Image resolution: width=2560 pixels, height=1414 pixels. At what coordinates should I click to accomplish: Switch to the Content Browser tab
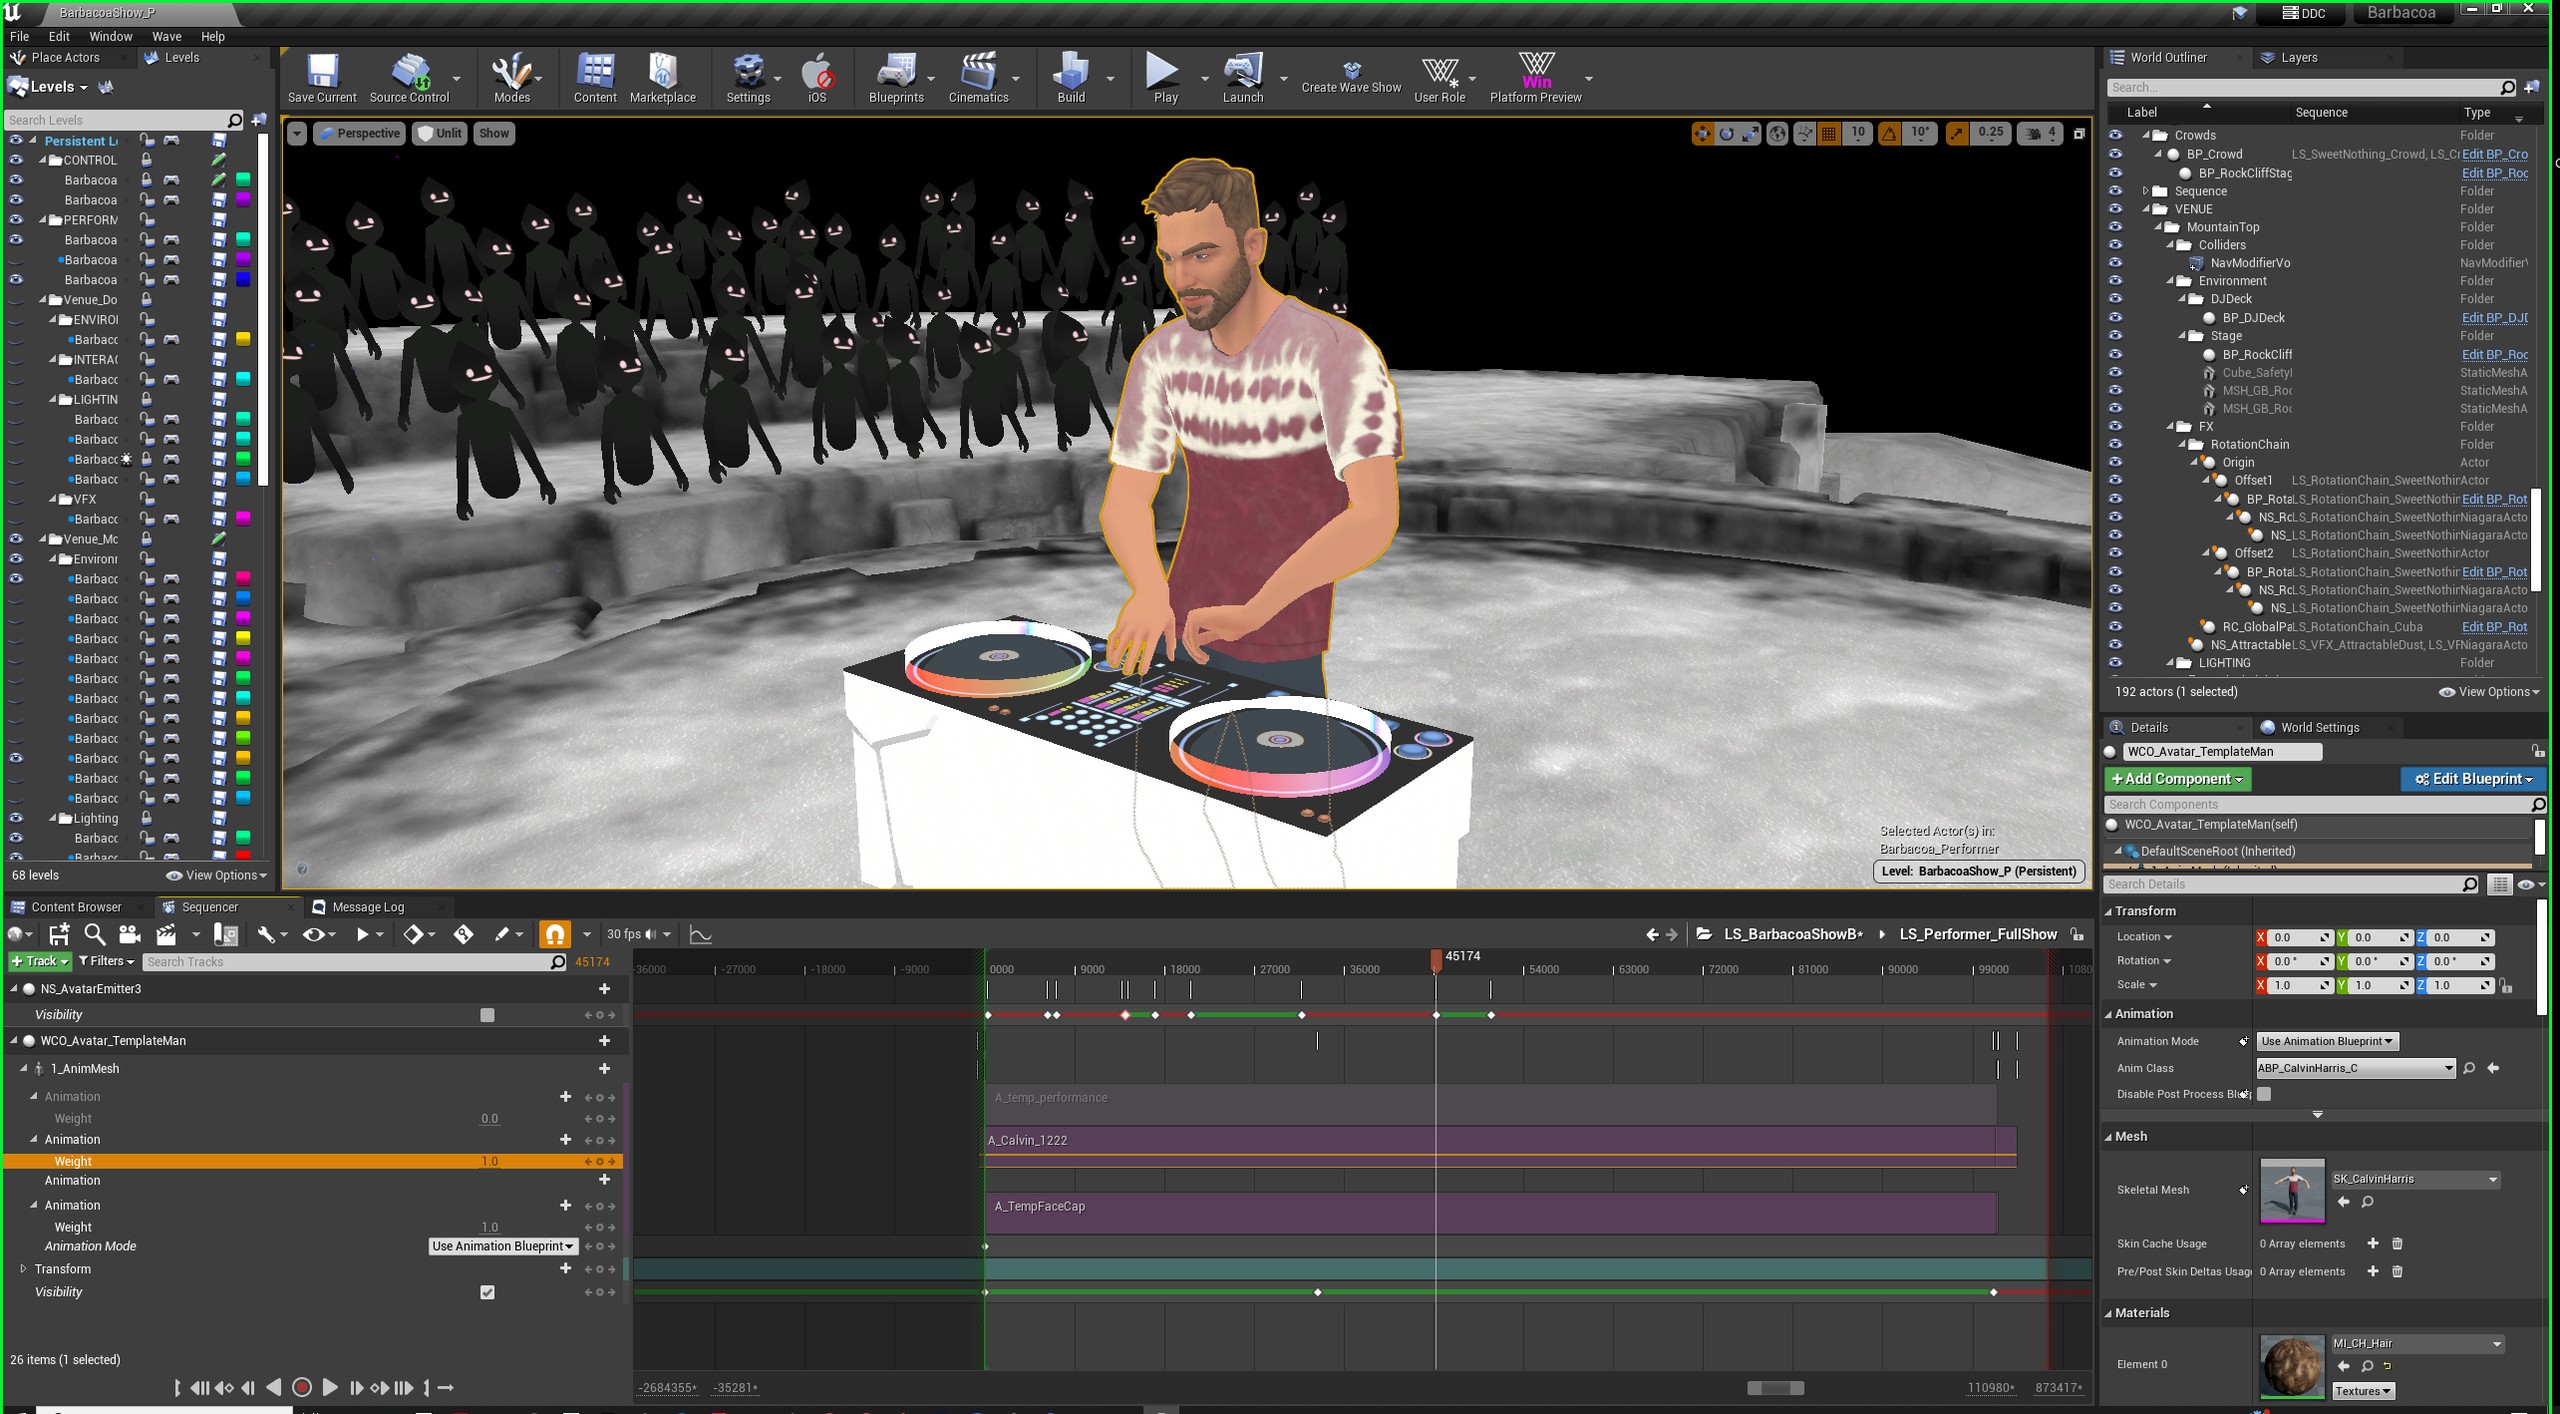(x=76, y=907)
